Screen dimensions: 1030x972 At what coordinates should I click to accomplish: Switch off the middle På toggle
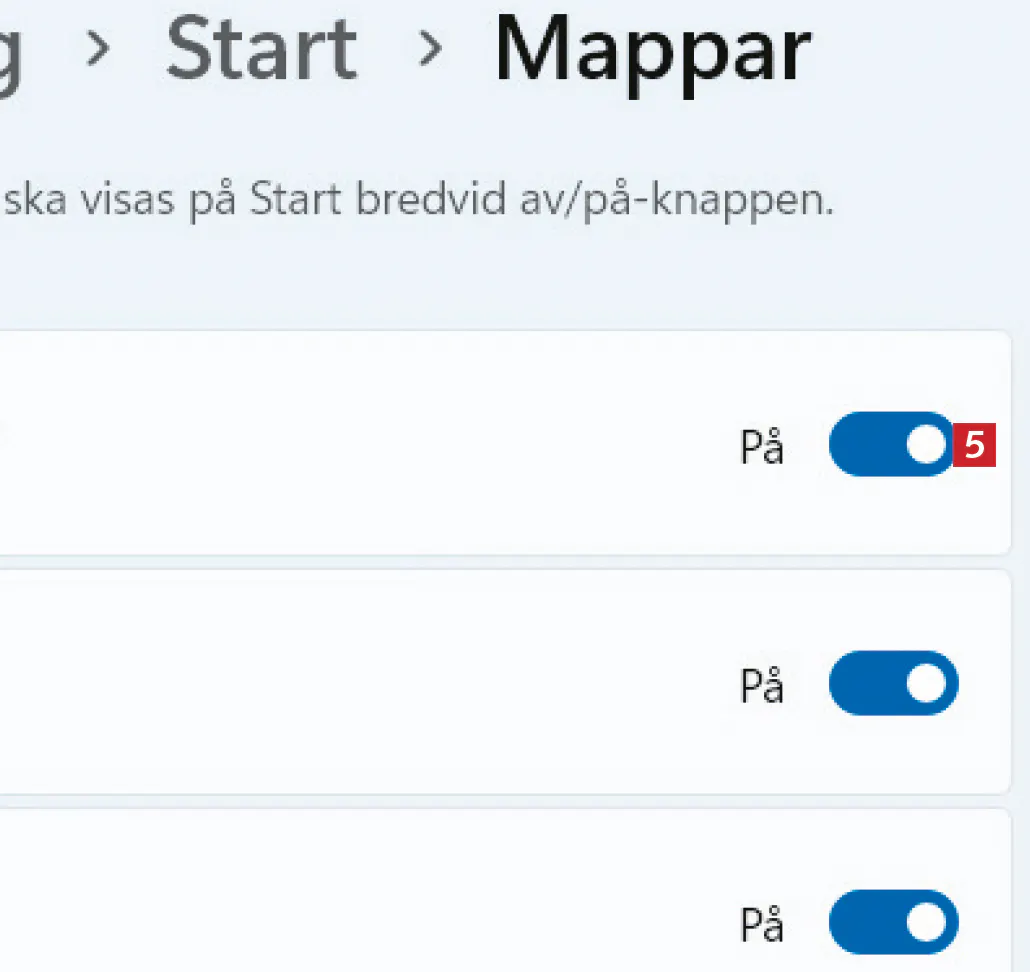click(x=893, y=683)
